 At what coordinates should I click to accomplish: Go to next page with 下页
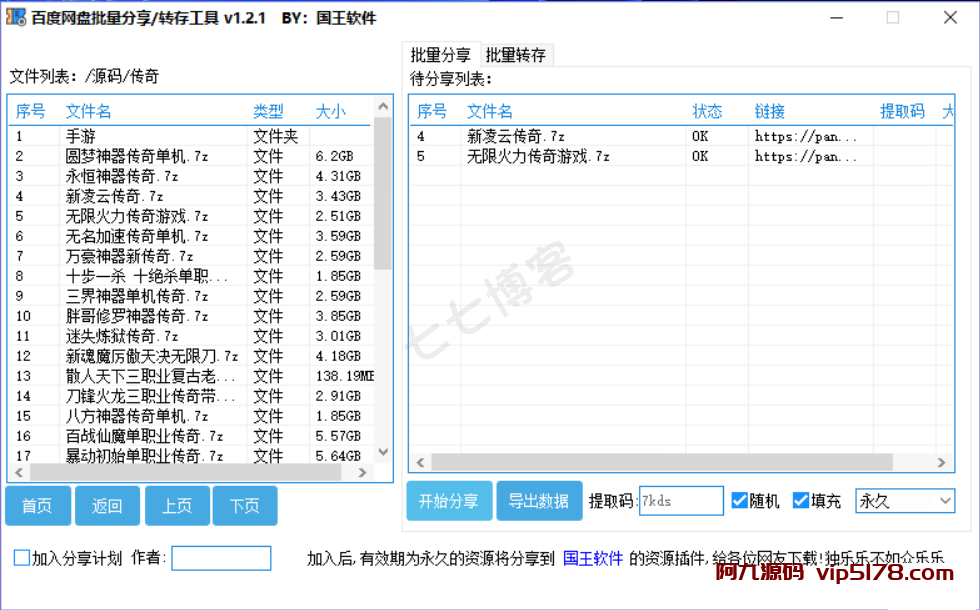pos(245,505)
